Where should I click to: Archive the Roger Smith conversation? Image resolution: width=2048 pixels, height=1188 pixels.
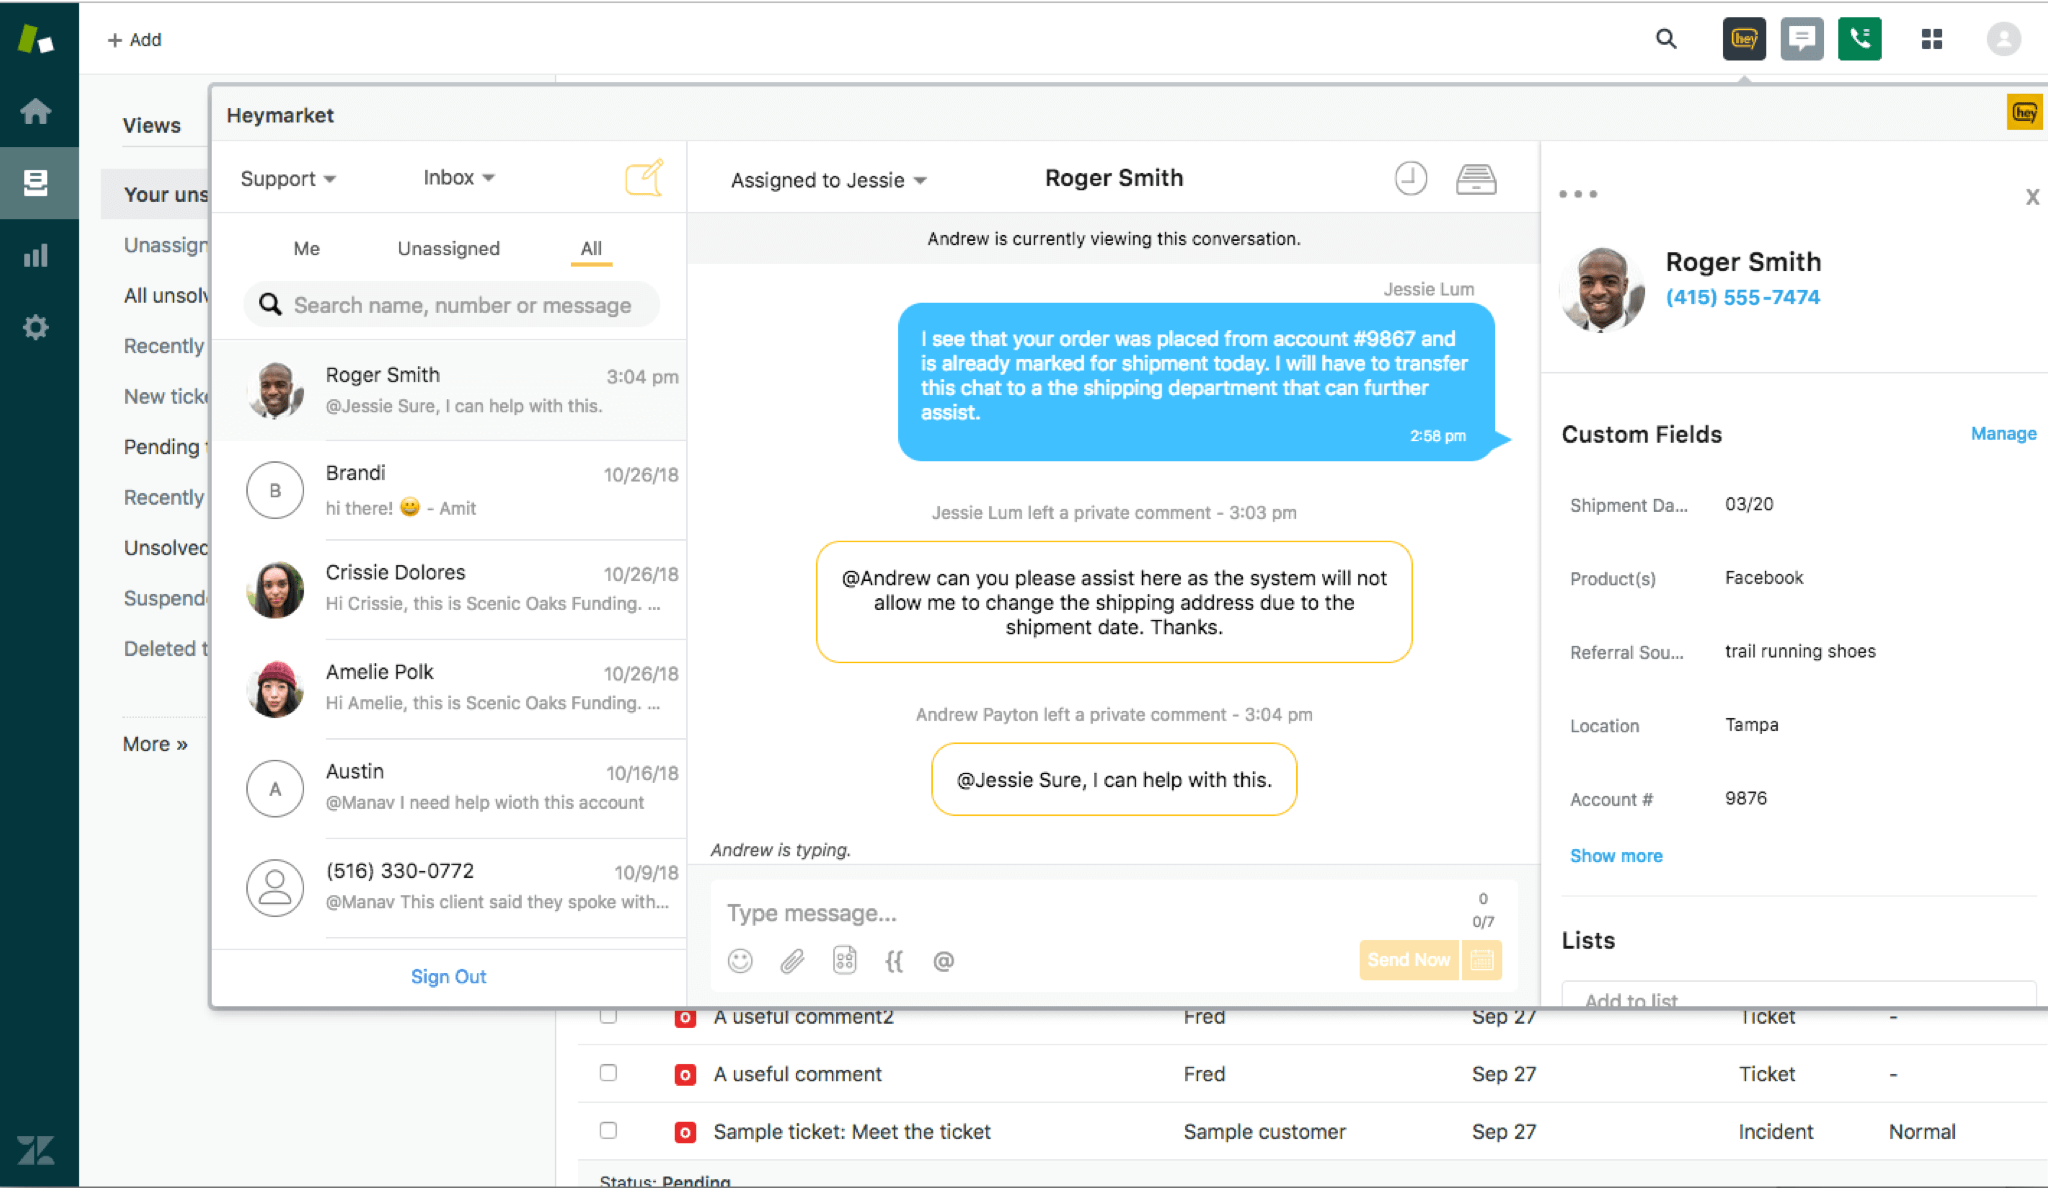1477,178
